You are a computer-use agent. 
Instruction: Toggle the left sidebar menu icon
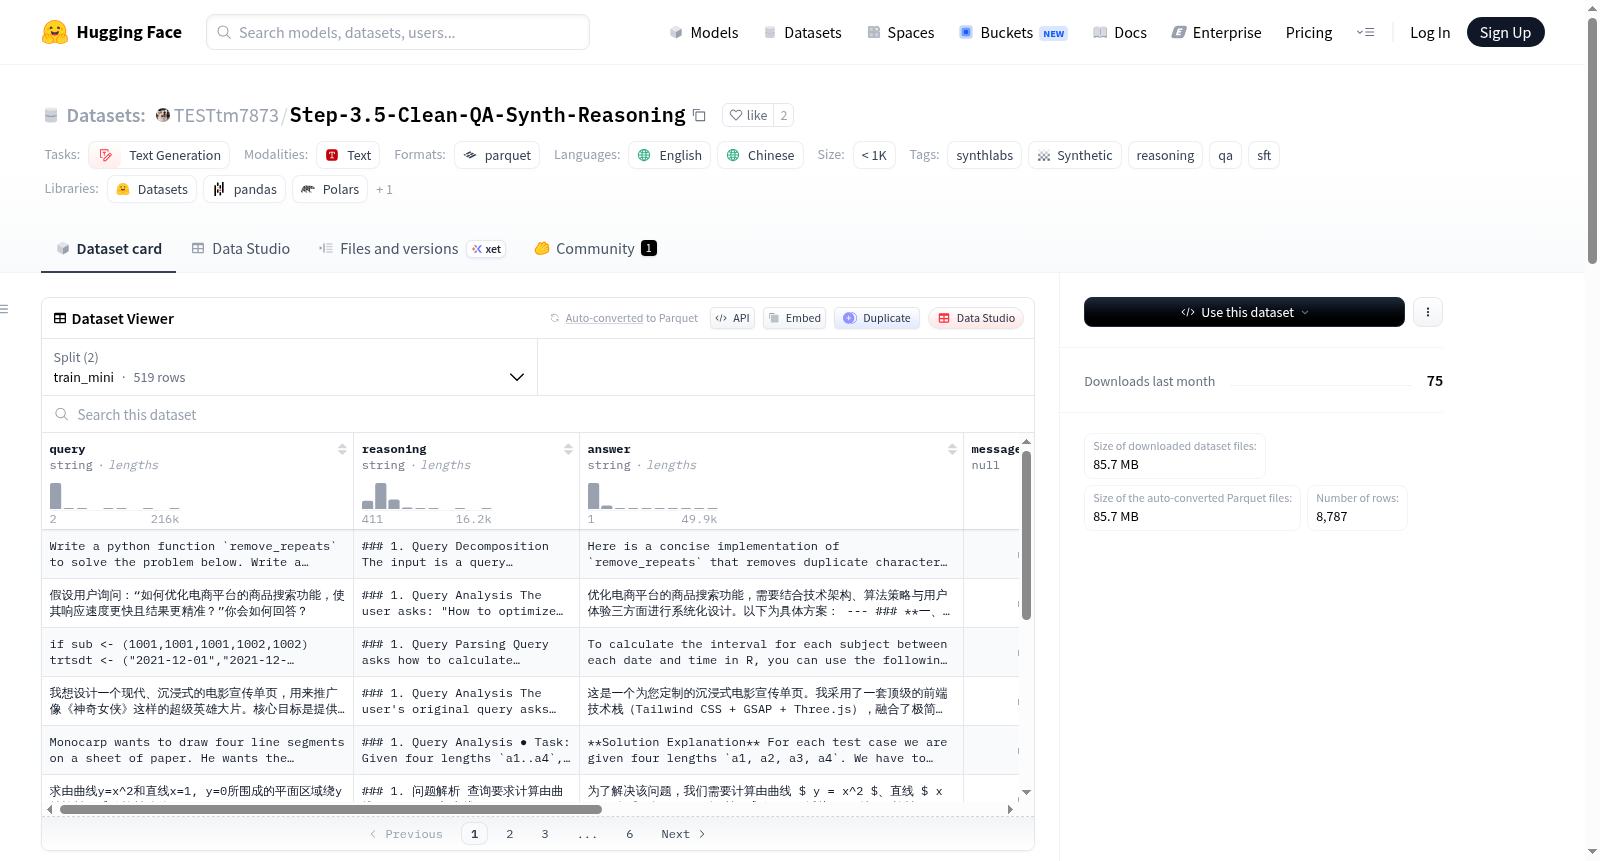tap(4, 309)
